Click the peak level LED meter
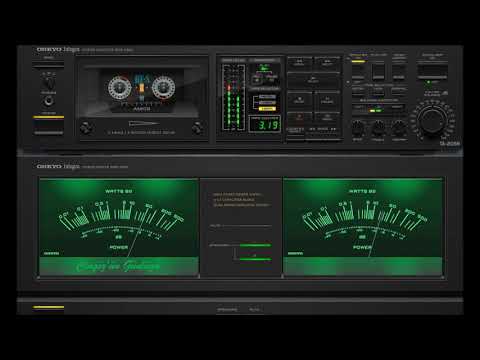This screenshot has width=480, height=360. (233, 97)
